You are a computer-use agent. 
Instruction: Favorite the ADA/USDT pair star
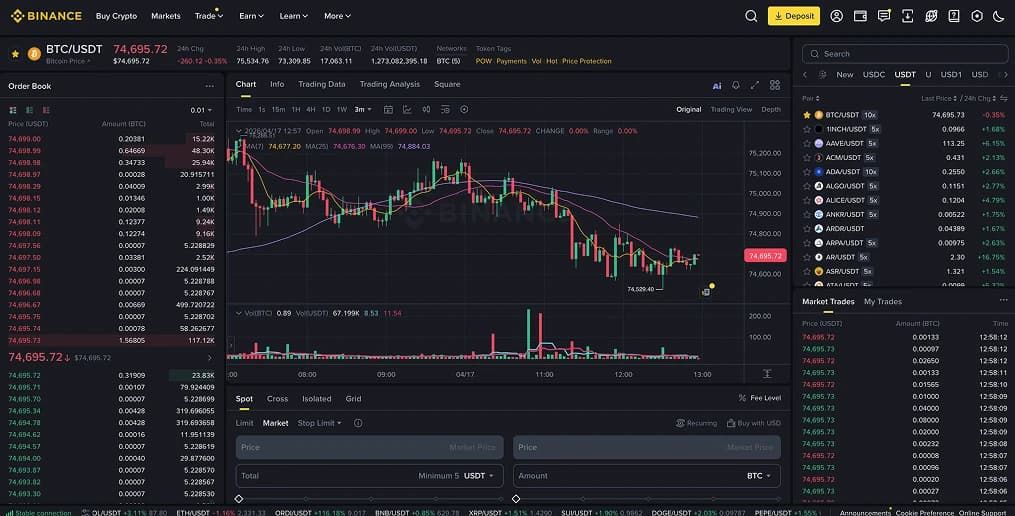807,172
